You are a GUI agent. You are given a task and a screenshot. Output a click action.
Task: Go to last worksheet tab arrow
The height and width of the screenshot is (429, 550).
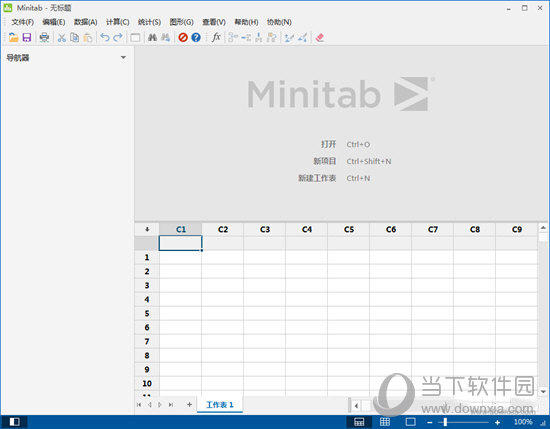(170, 405)
